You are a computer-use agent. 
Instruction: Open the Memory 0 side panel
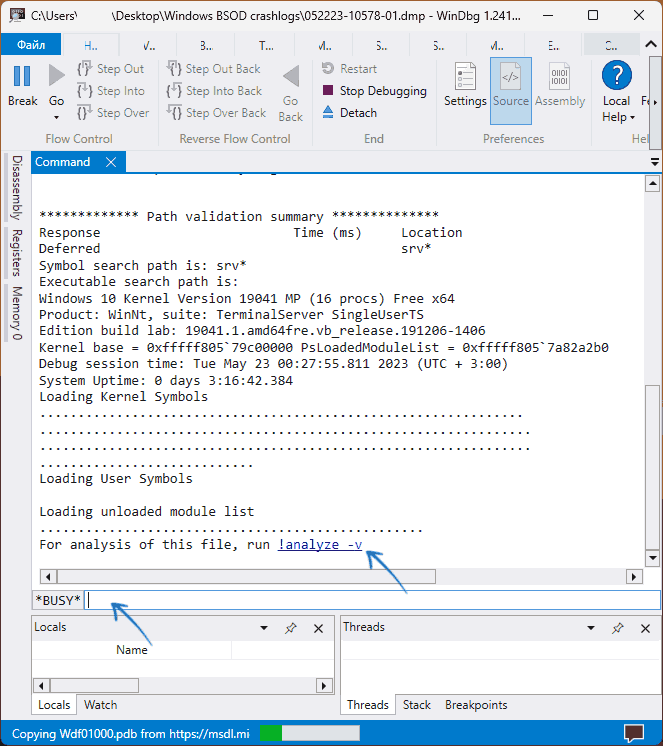tap(17, 313)
